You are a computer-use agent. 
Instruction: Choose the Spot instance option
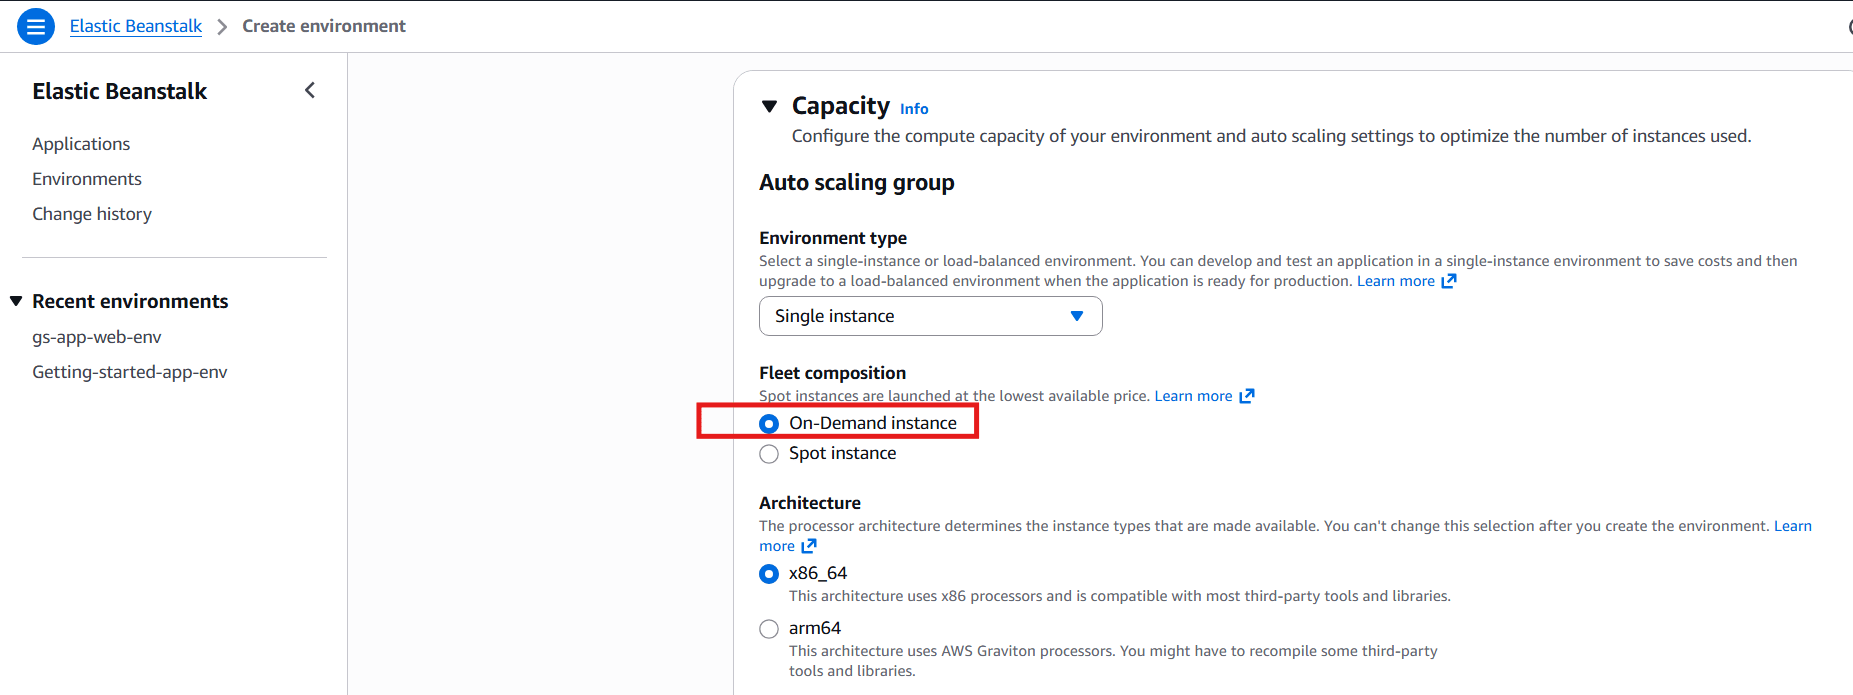point(769,454)
